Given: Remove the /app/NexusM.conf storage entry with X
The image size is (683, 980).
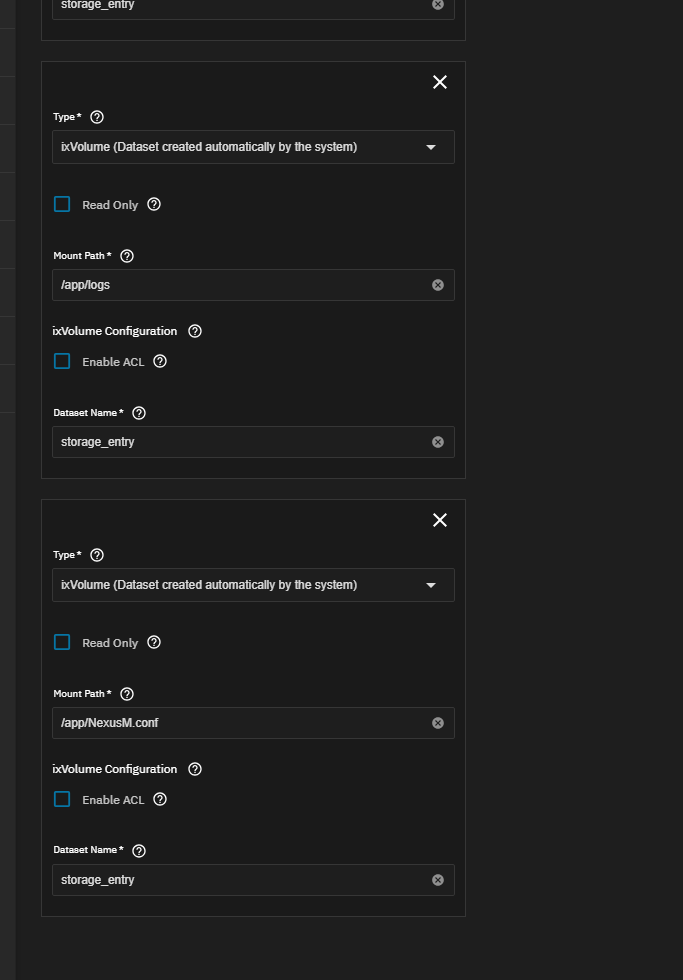Looking at the screenshot, I should (440, 521).
